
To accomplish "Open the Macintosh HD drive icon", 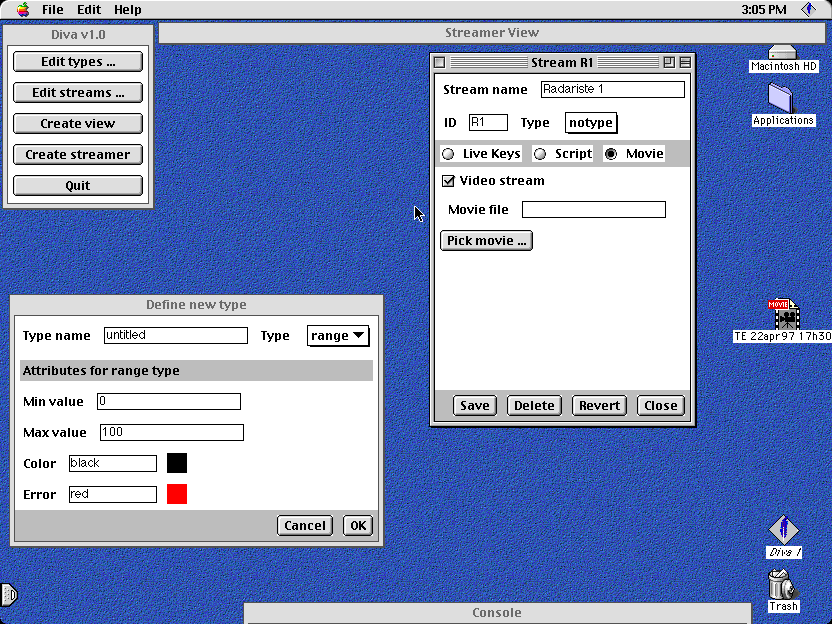I will (x=783, y=53).
